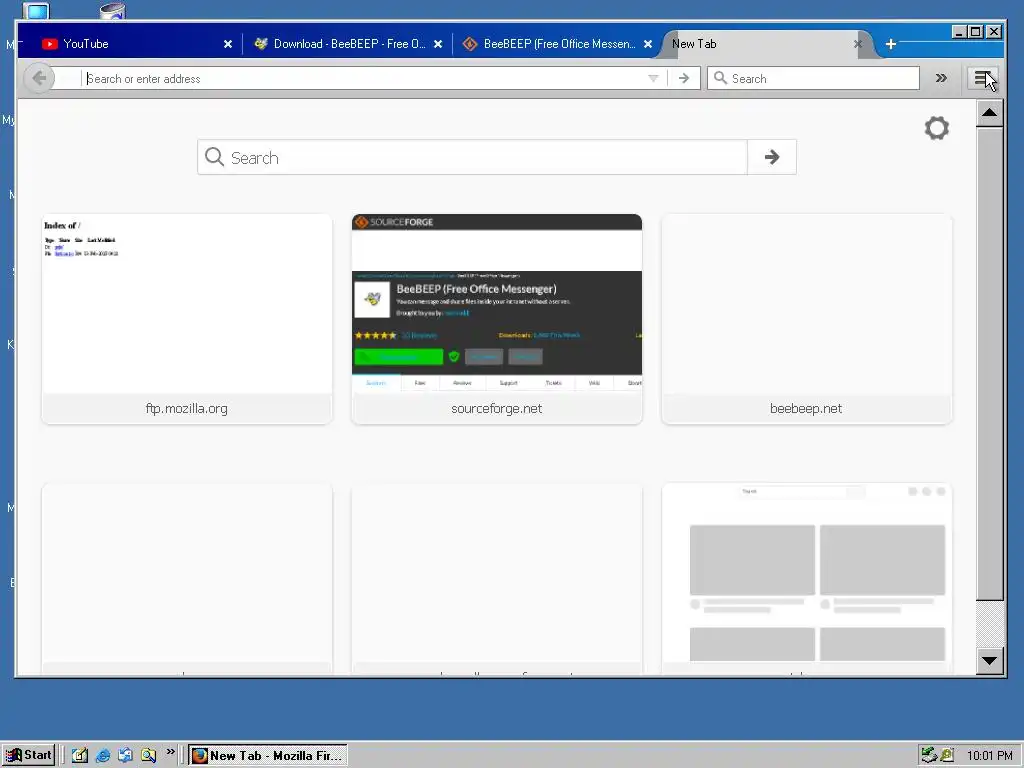Click the monitor desktop icon above Firefox
This screenshot has width=1024, height=768.
tap(36, 10)
